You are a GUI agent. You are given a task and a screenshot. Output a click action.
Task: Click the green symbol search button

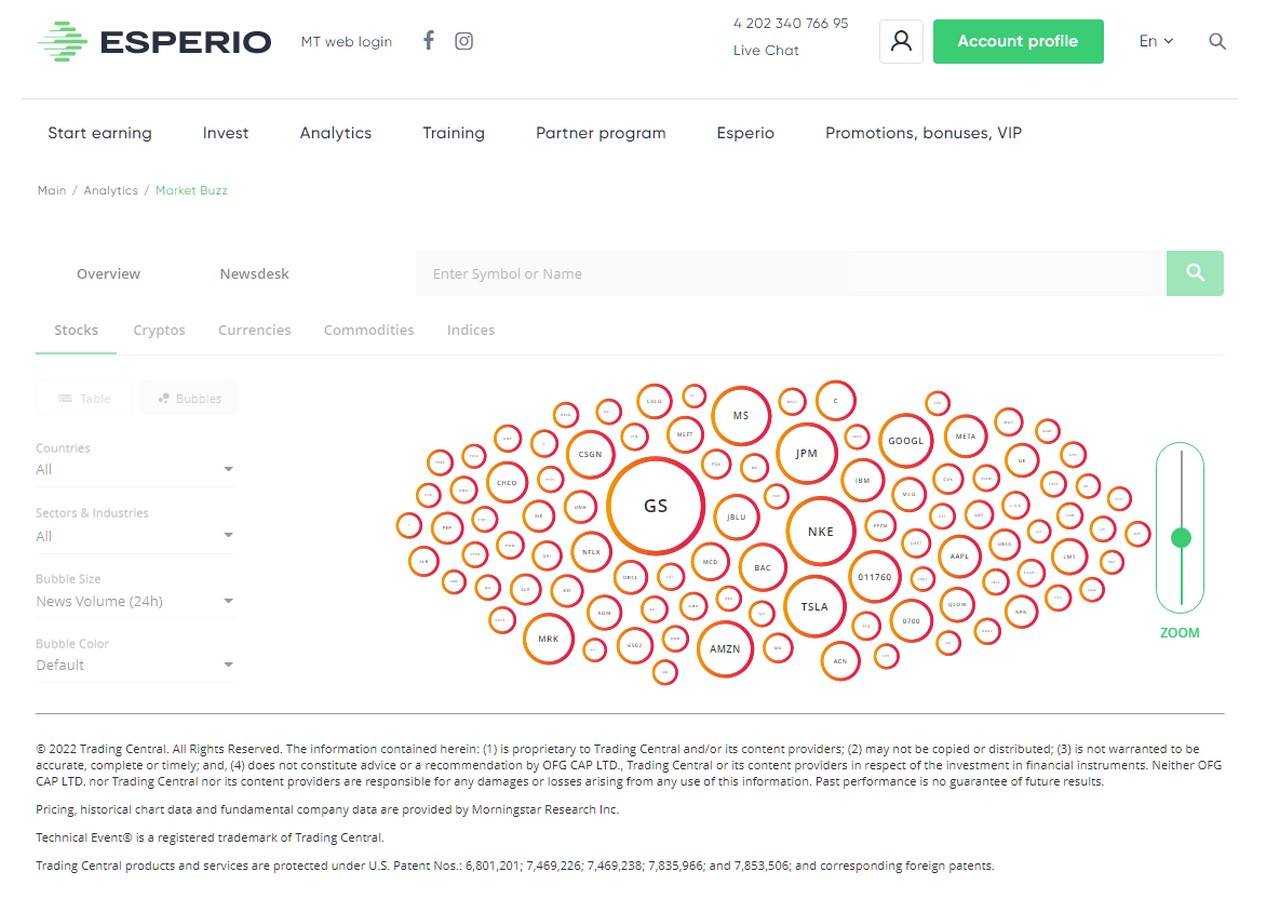[1194, 273]
